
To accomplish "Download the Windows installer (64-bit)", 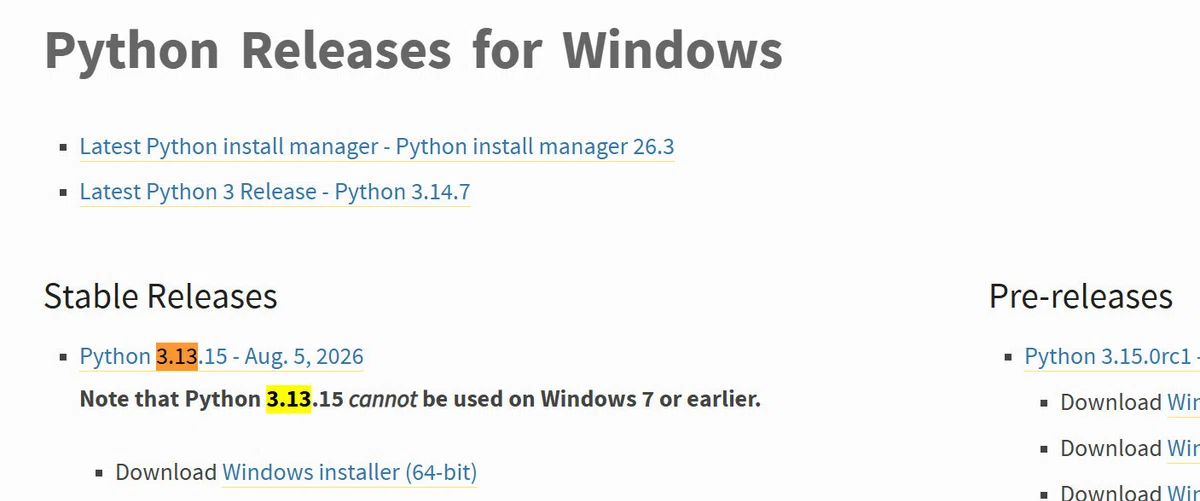I will click(350, 472).
